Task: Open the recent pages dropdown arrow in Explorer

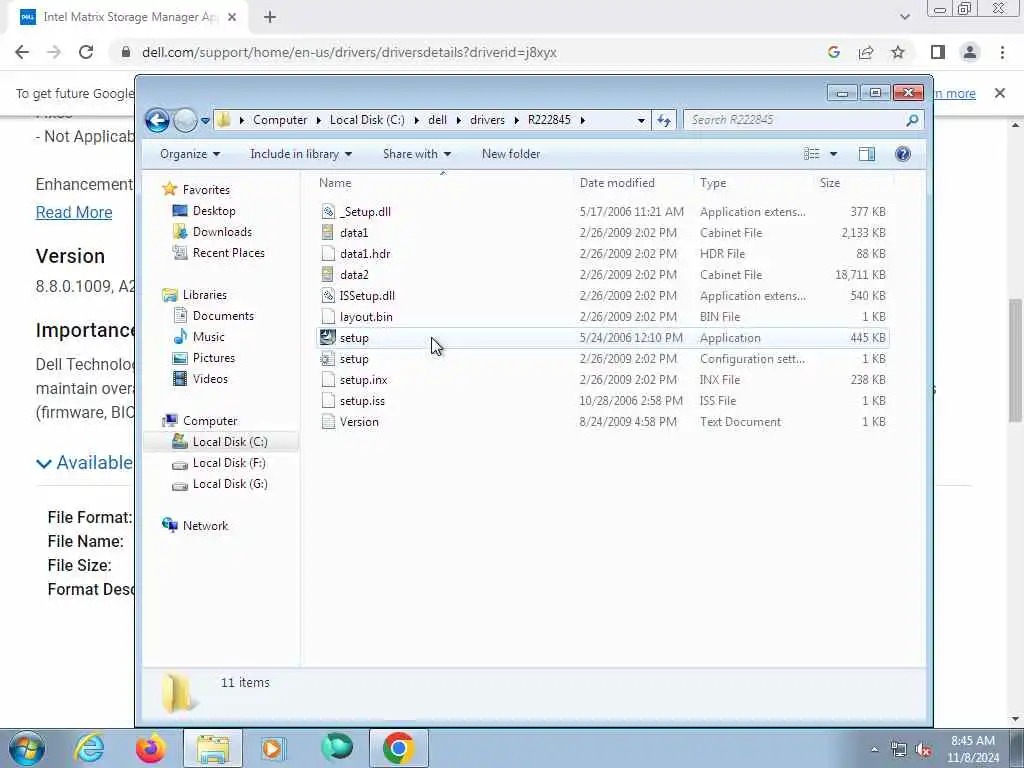Action: tap(205, 120)
